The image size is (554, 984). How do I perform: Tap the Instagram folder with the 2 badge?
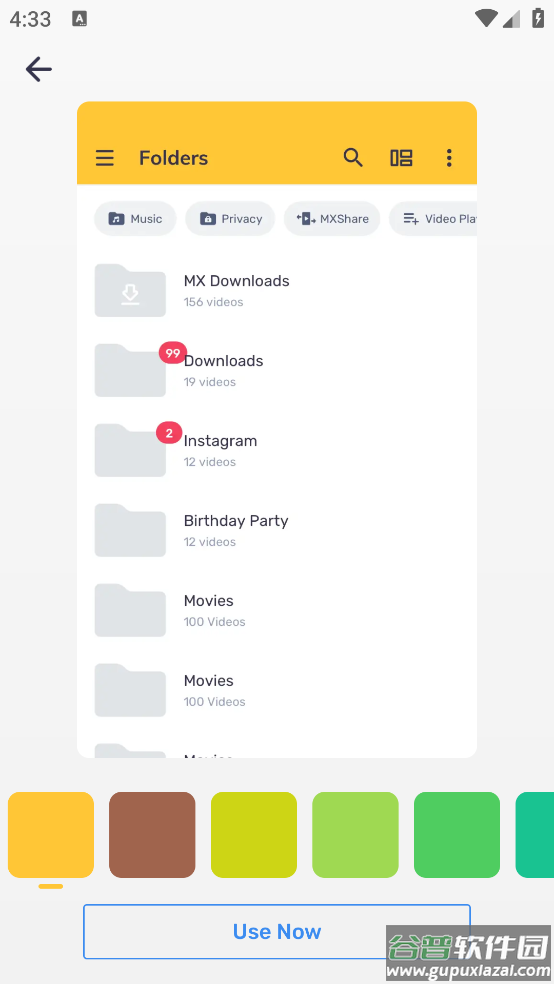coord(130,450)
